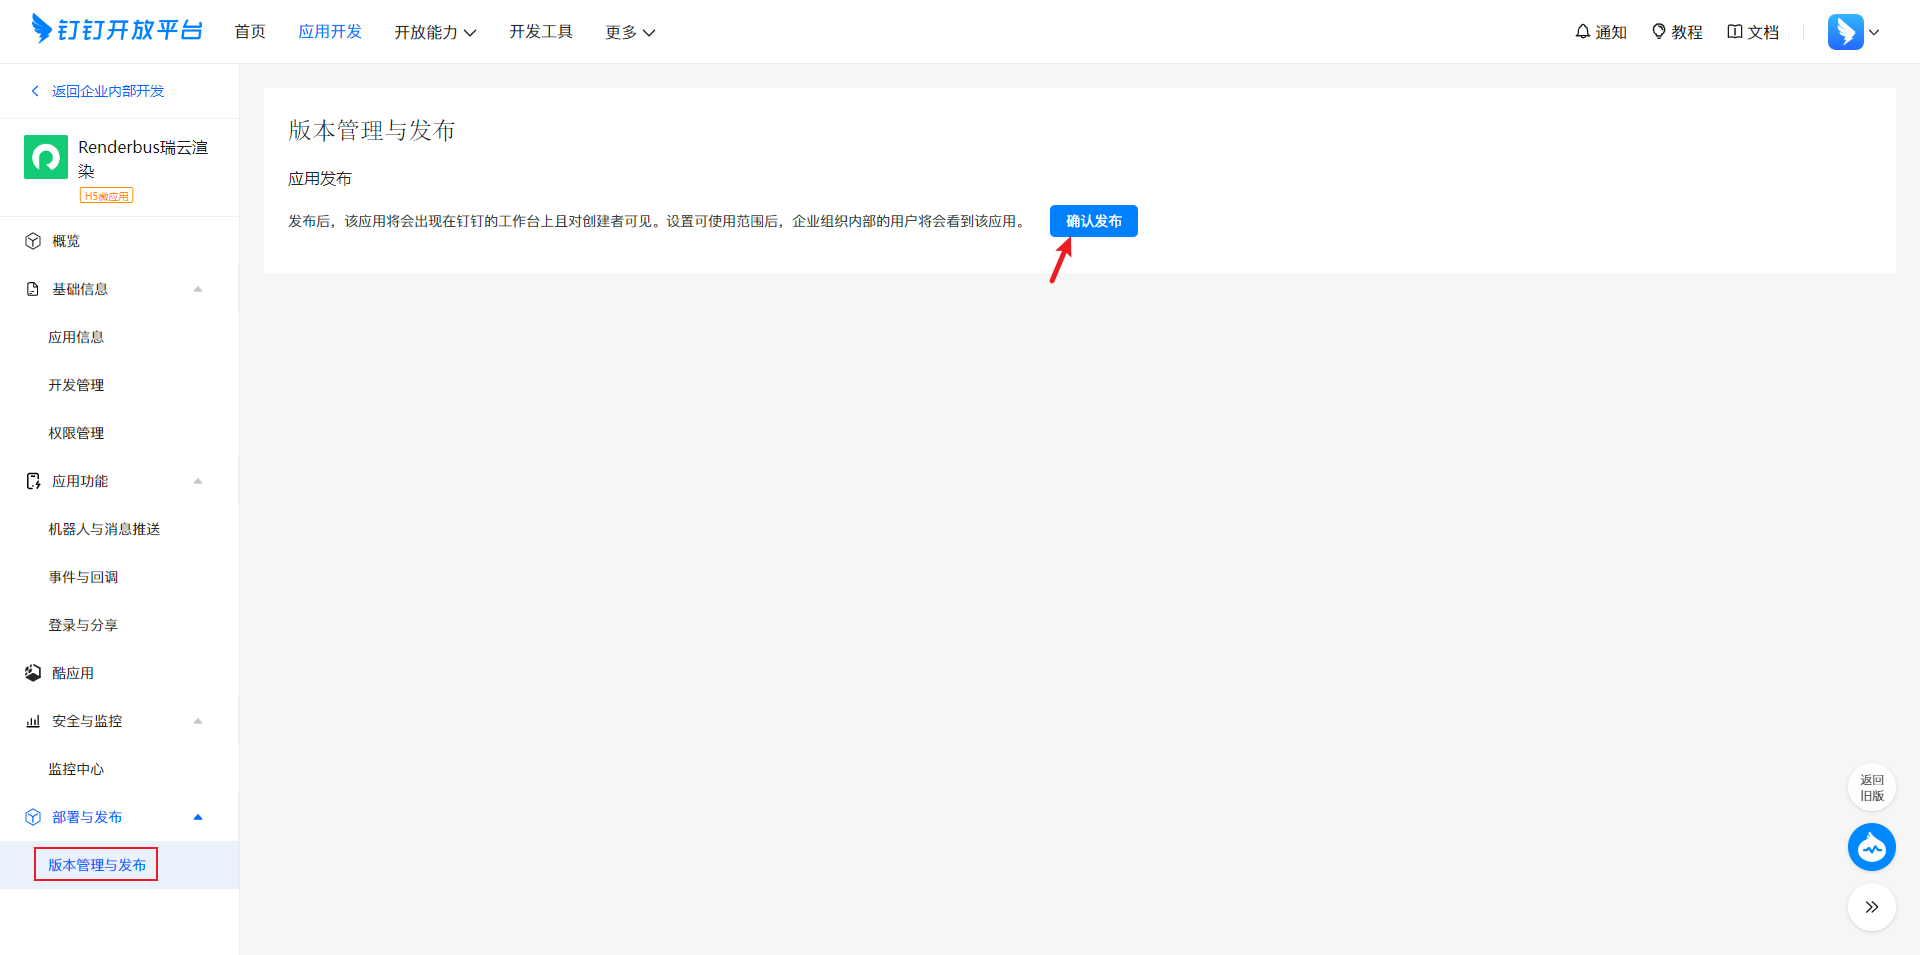Expand the double-arrow floating button
The width and height of the screenshot is (1920, 955).
(x=1872, y=907)
